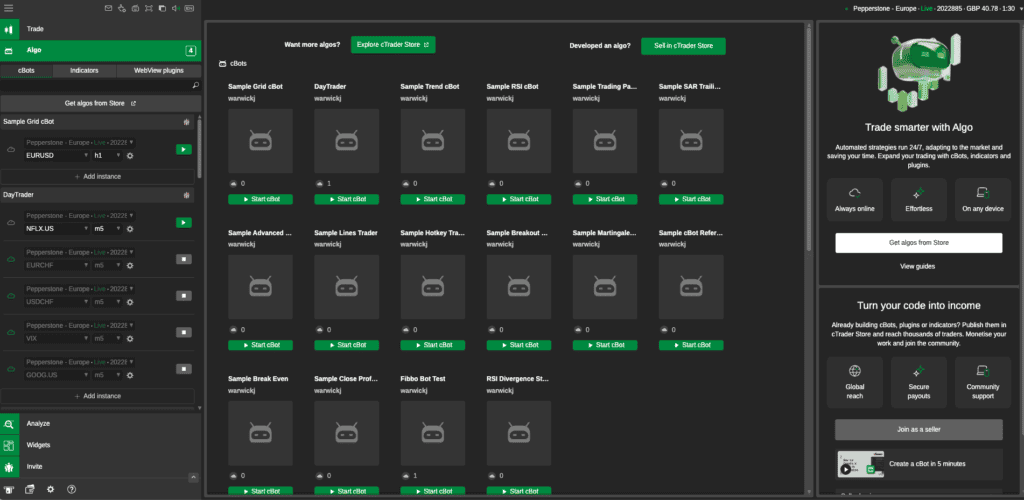Click the Widgets grid icon
This screenshot has width=1024, height=500.
pos(9,445)
